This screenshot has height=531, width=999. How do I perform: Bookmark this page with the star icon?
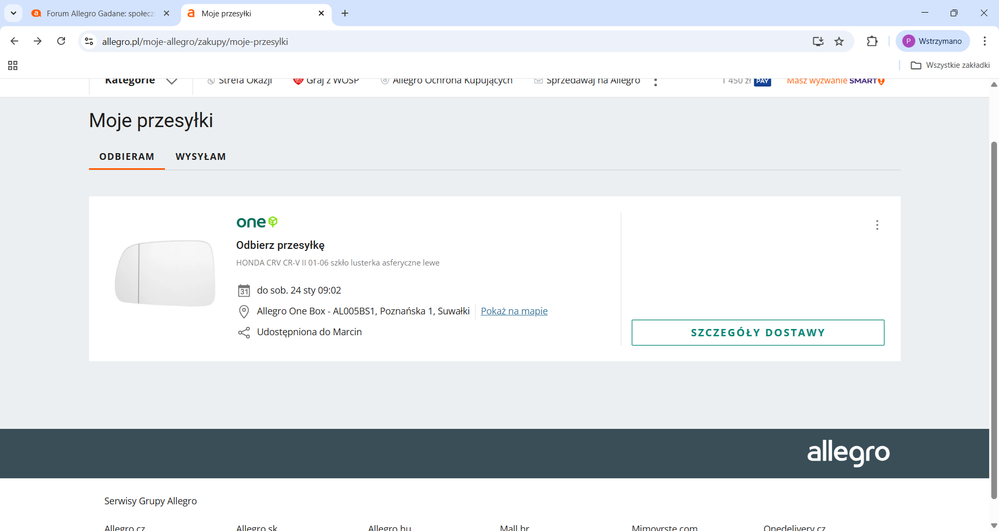(839, 41)
